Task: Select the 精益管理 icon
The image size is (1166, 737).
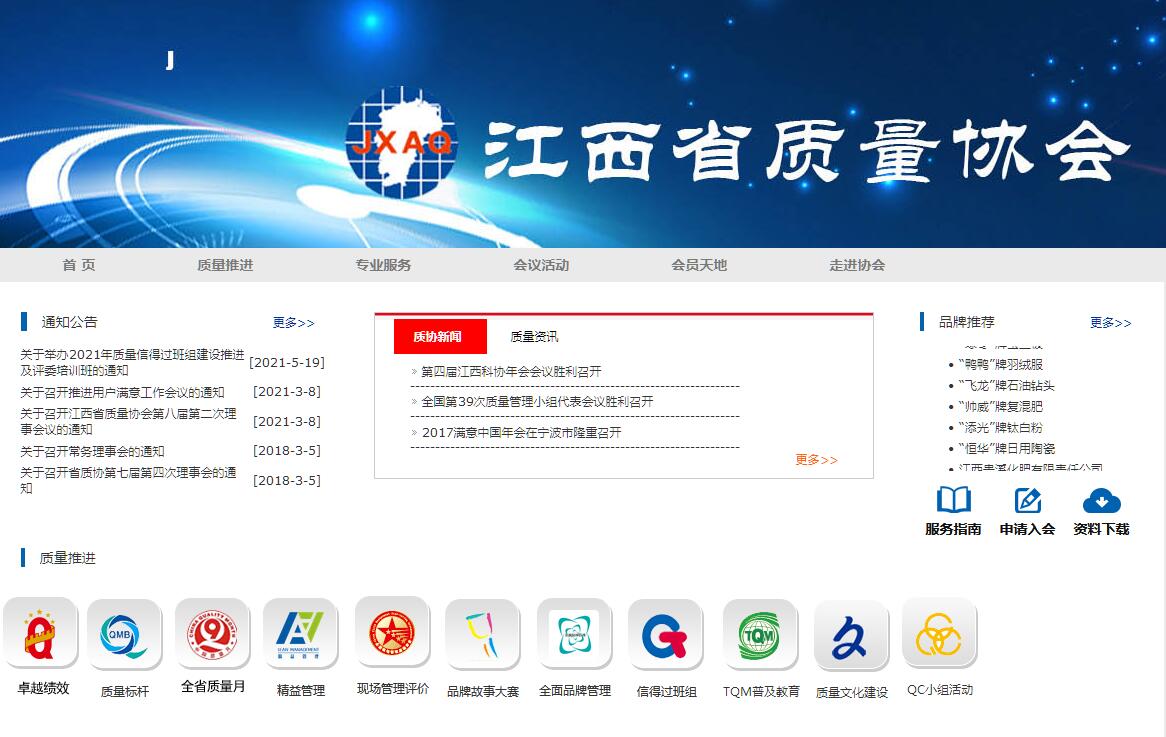Action: tap(300, 634)
